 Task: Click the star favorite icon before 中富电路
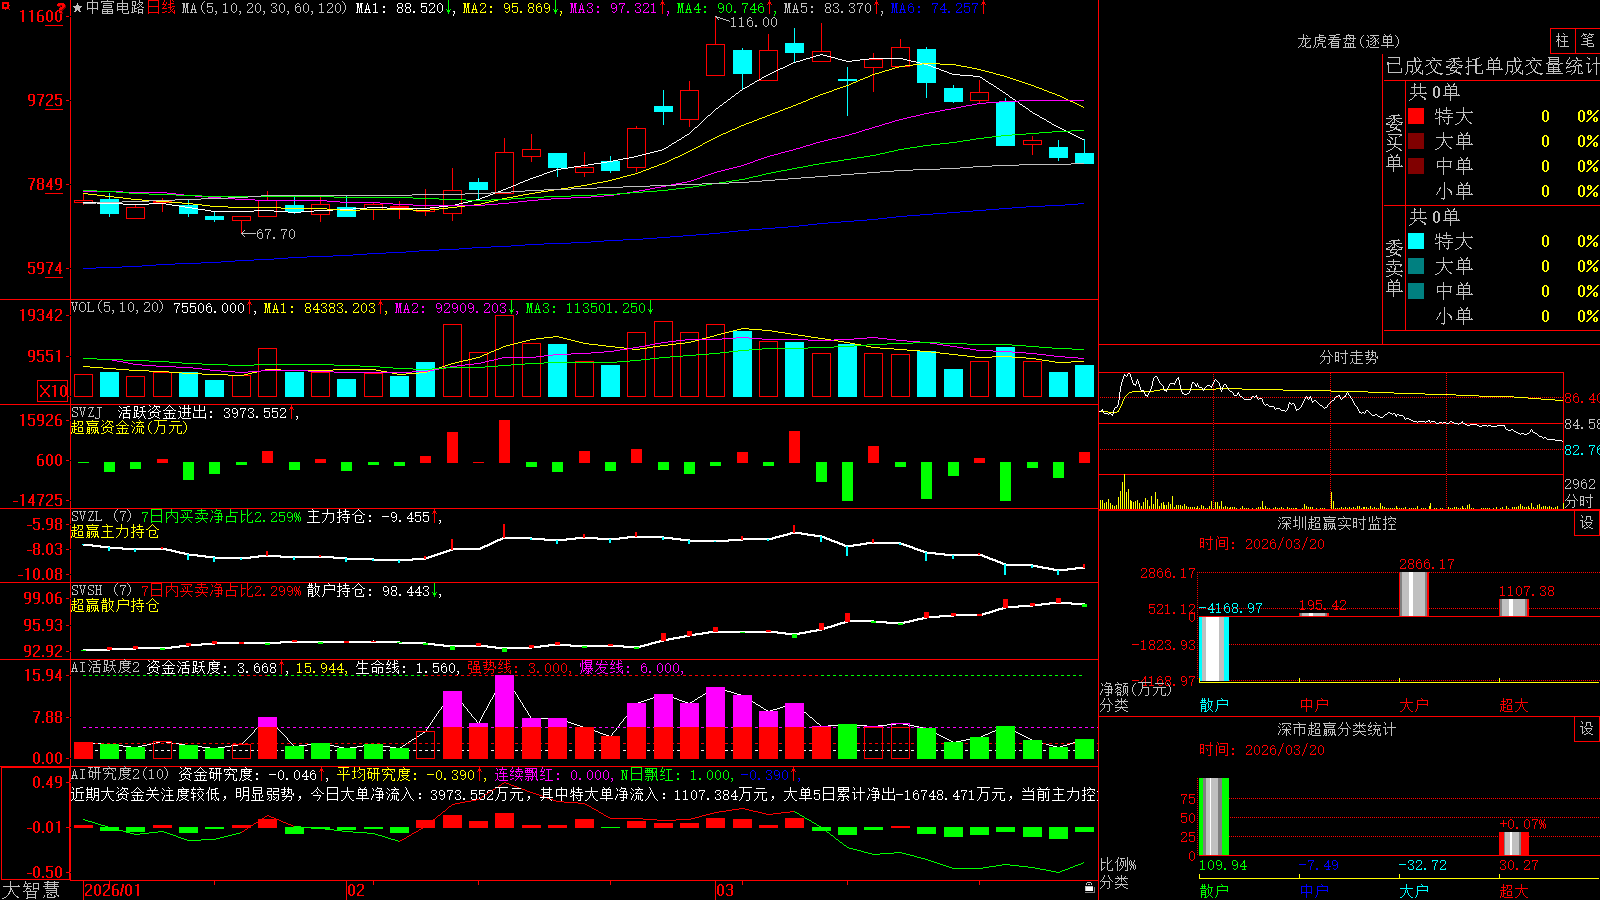(x=77, y=8)
